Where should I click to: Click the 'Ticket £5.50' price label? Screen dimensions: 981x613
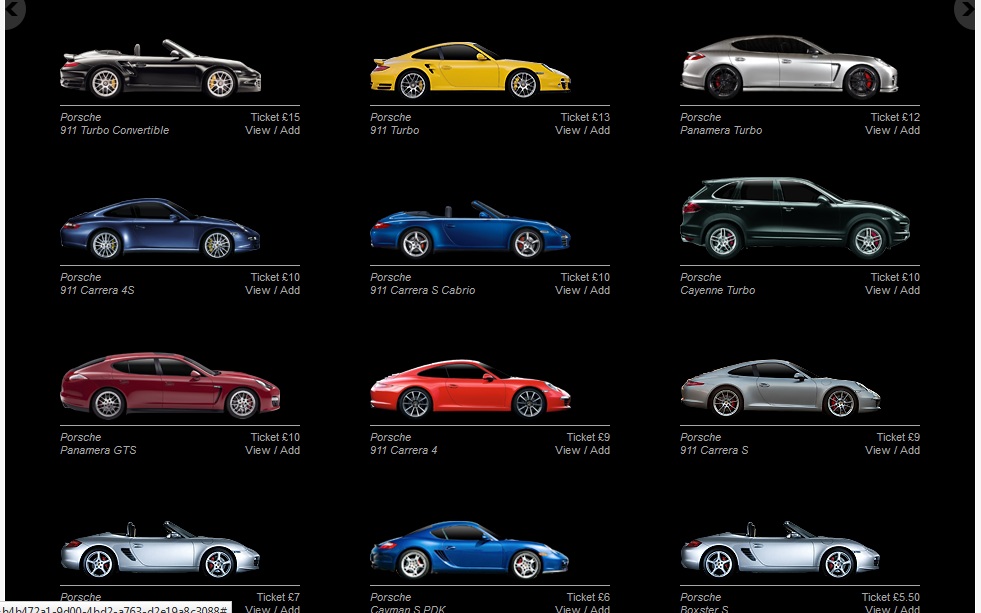[891, 597]
